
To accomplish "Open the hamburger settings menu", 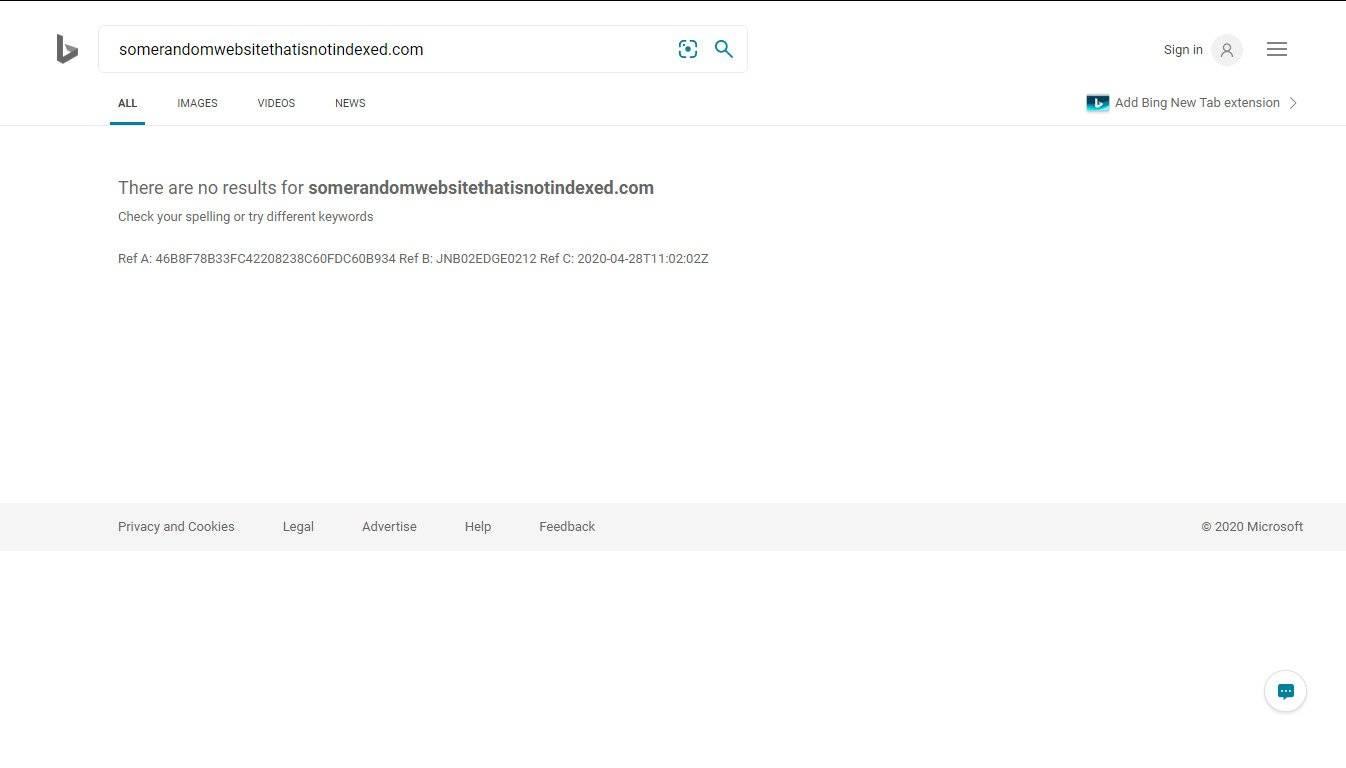I will pos(1276,49).
